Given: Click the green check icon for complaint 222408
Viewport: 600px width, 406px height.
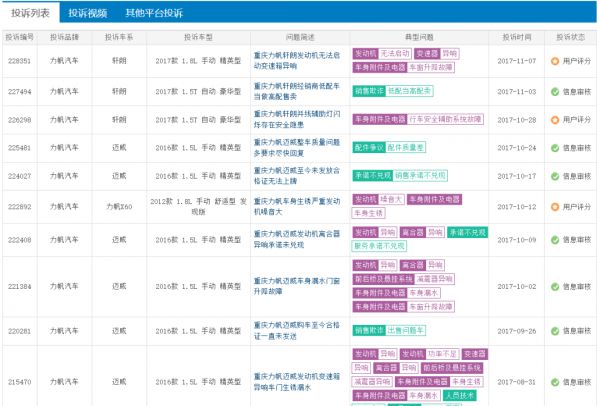Looking at the screenshot, I should point(554,240).
